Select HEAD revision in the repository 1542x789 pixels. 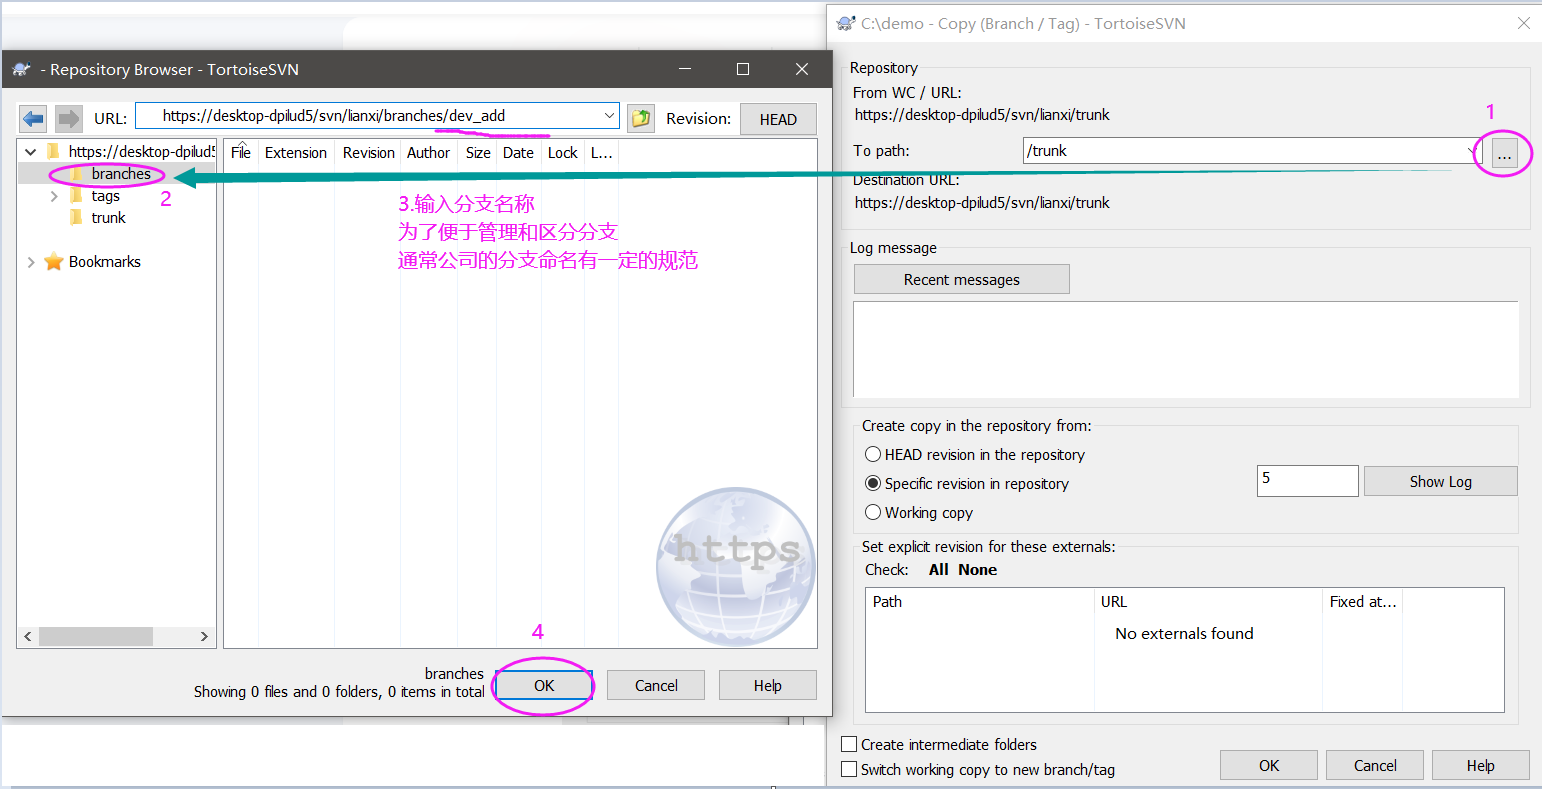[x=873, y=454]
